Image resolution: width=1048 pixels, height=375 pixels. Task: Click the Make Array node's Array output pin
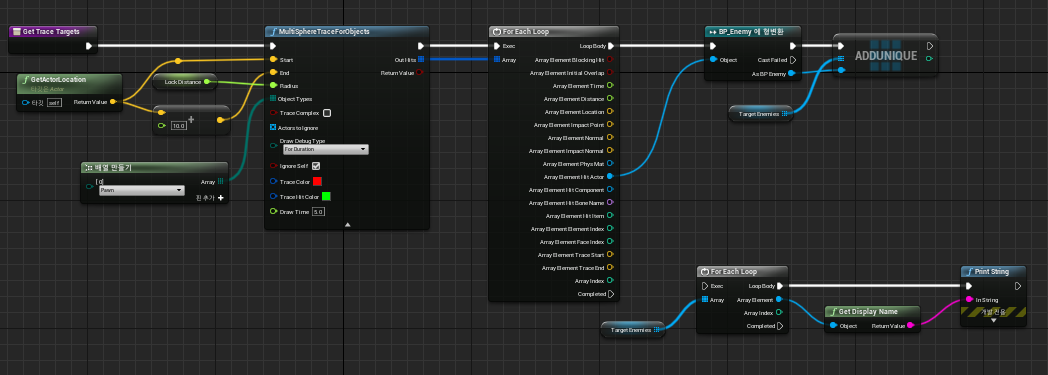point(221,181)
